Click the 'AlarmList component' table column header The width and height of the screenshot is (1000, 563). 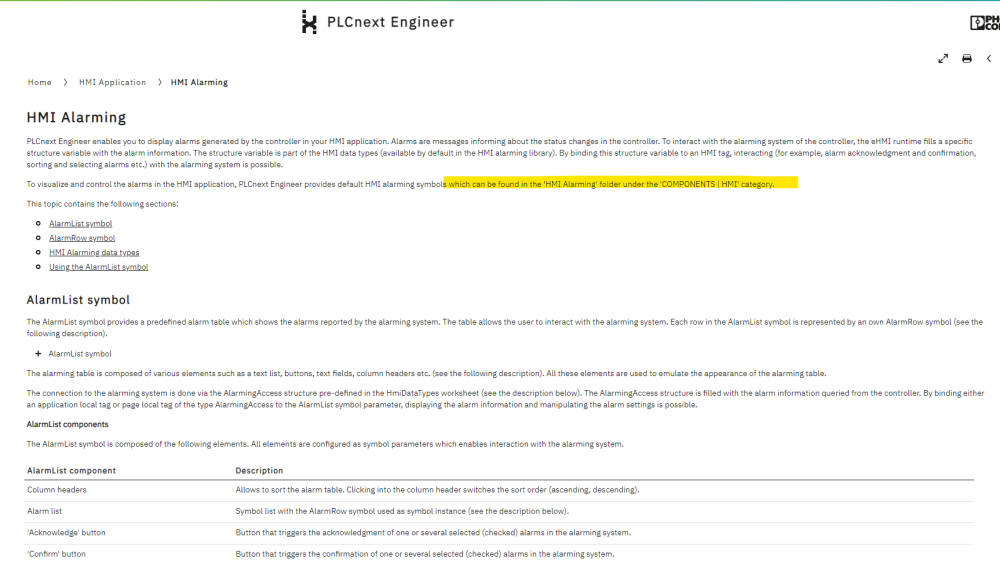coord(71,470)
